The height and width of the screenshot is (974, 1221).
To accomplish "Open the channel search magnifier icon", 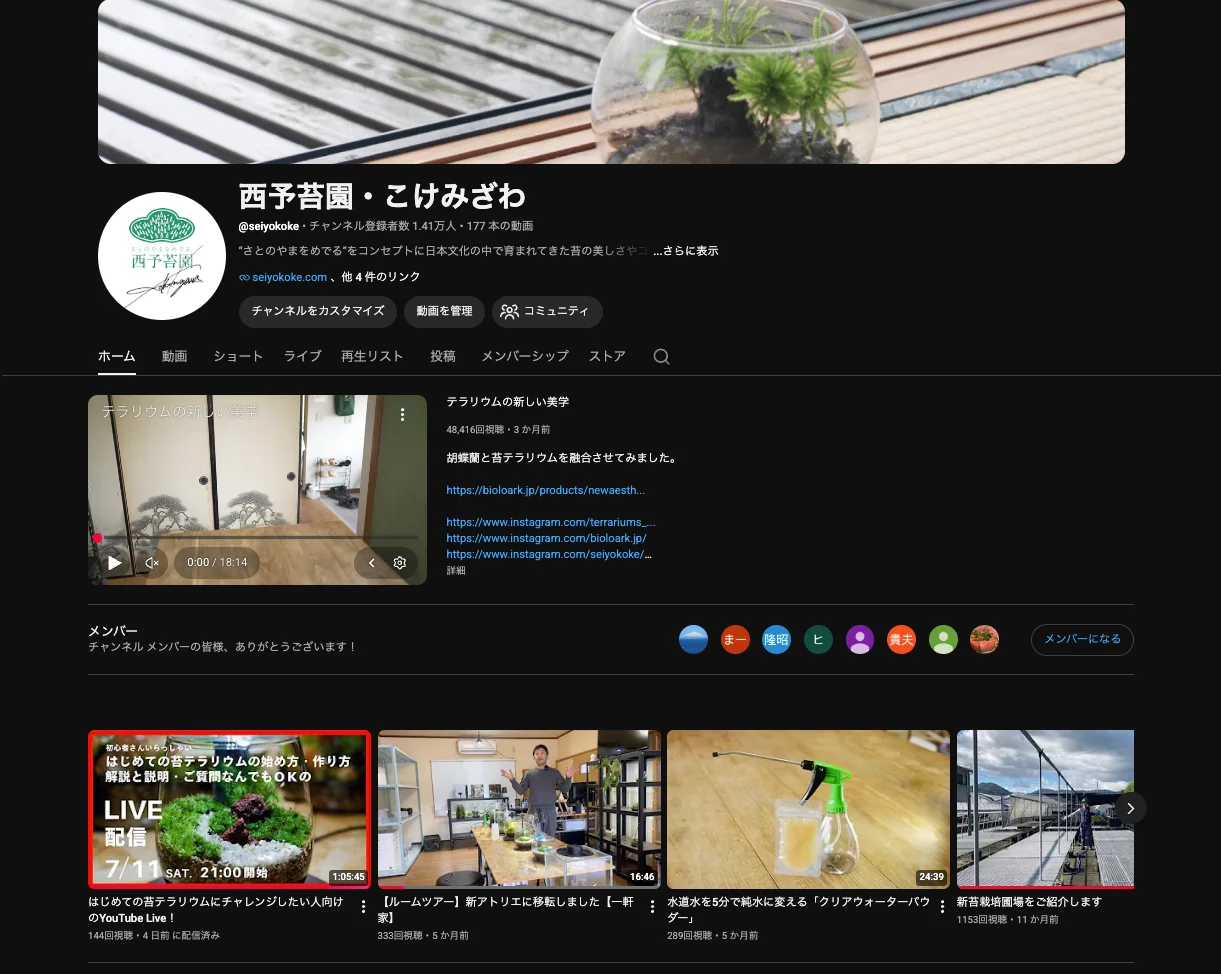I will tap(661, 356).
